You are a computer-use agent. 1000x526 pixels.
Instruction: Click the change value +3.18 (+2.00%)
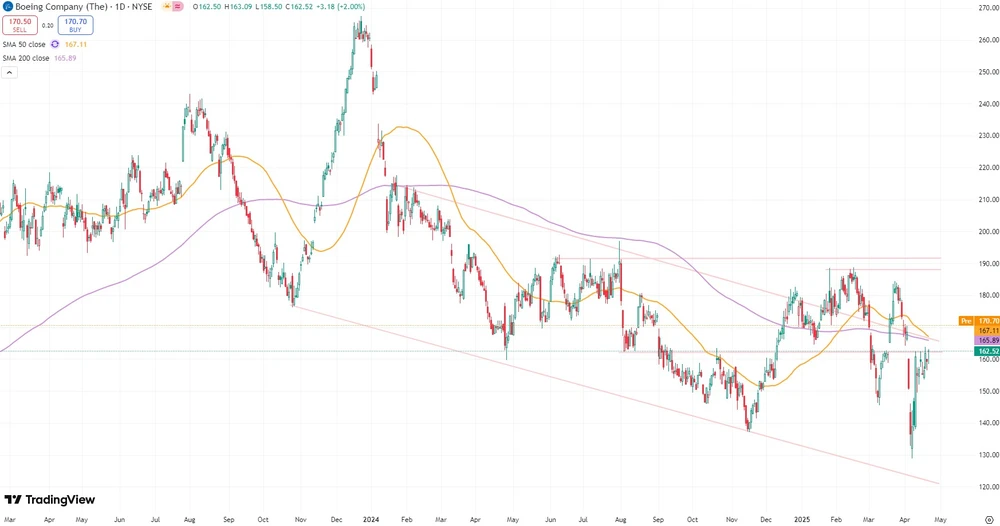pos(341,6)
